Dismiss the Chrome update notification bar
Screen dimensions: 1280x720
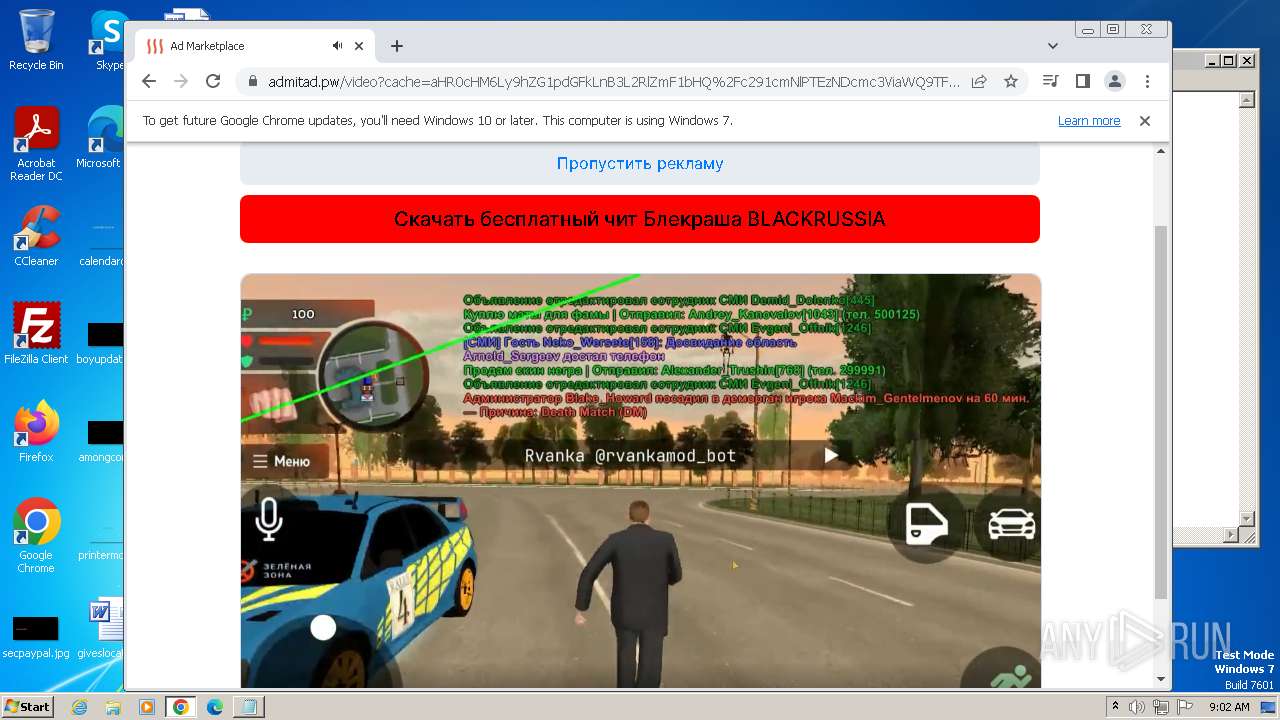(1145, 121)
